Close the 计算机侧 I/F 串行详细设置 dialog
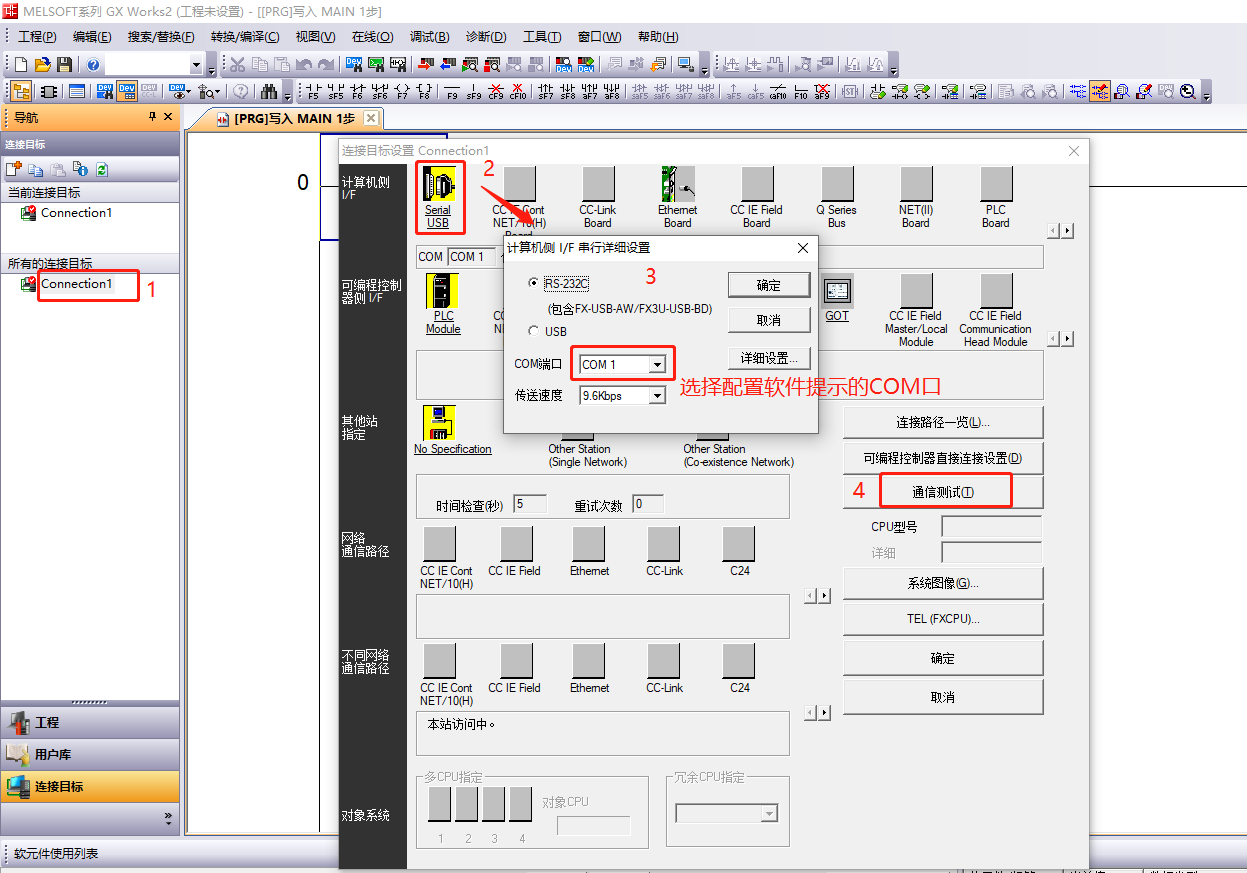 pos(802,248)
